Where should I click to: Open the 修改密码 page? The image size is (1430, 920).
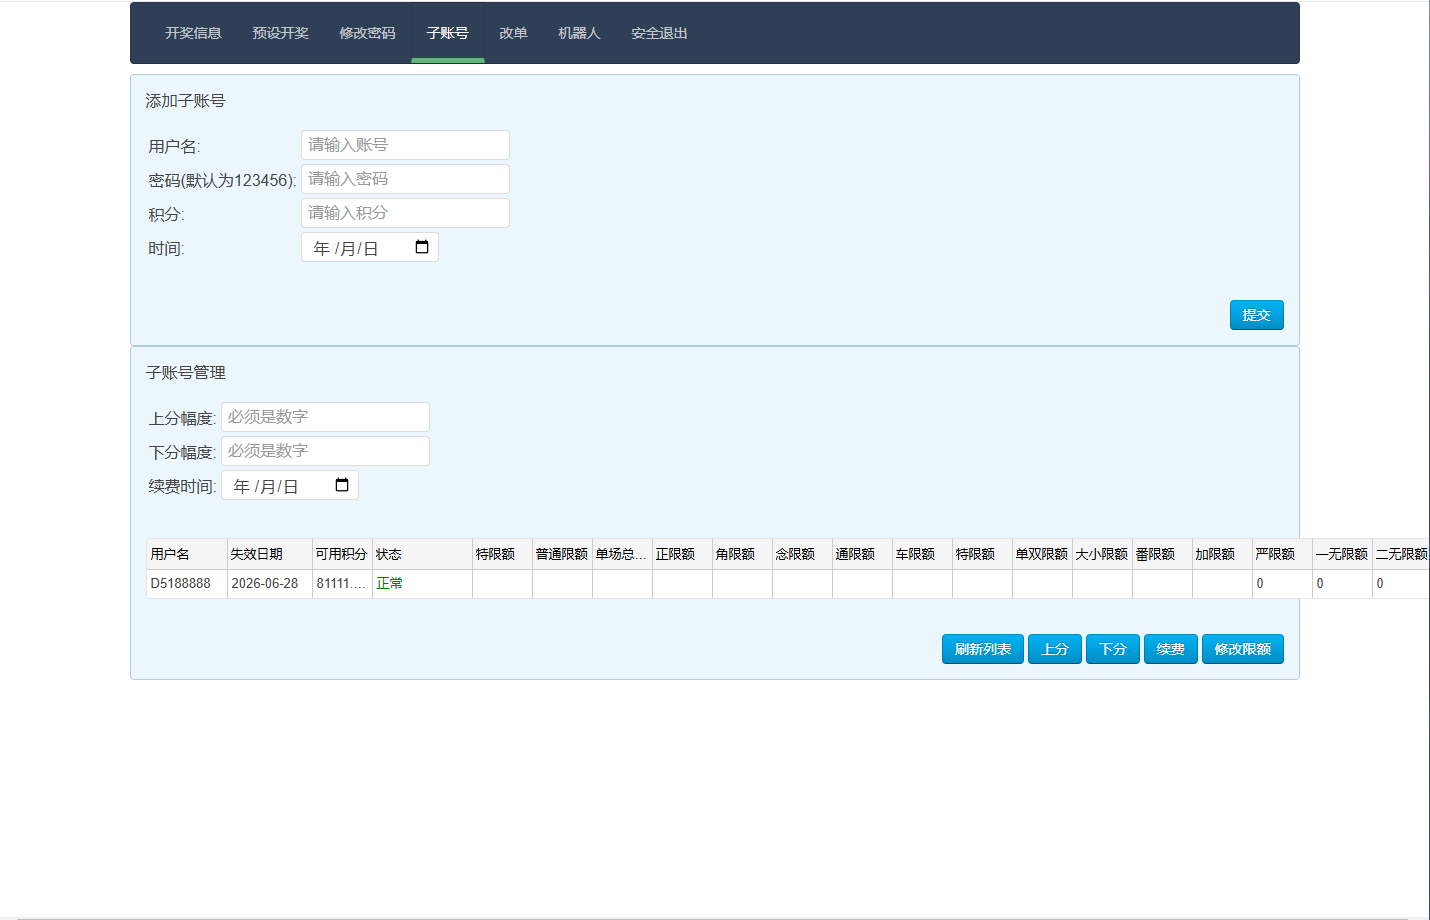[x=367, y=33]
